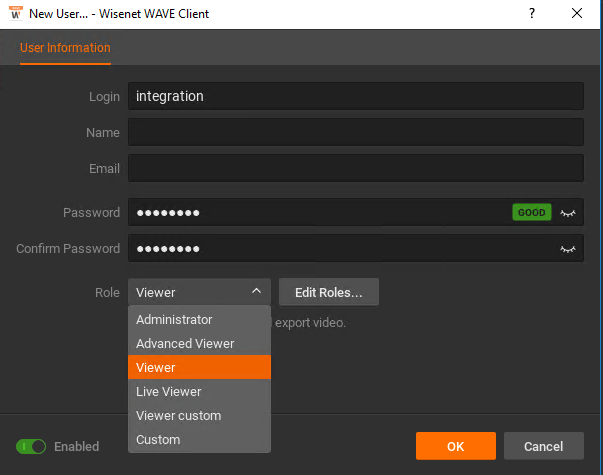This screenshot has width=603, height=475.
Task: Click the Wisenet WAVE app icon in title bar
Action: 15,13
